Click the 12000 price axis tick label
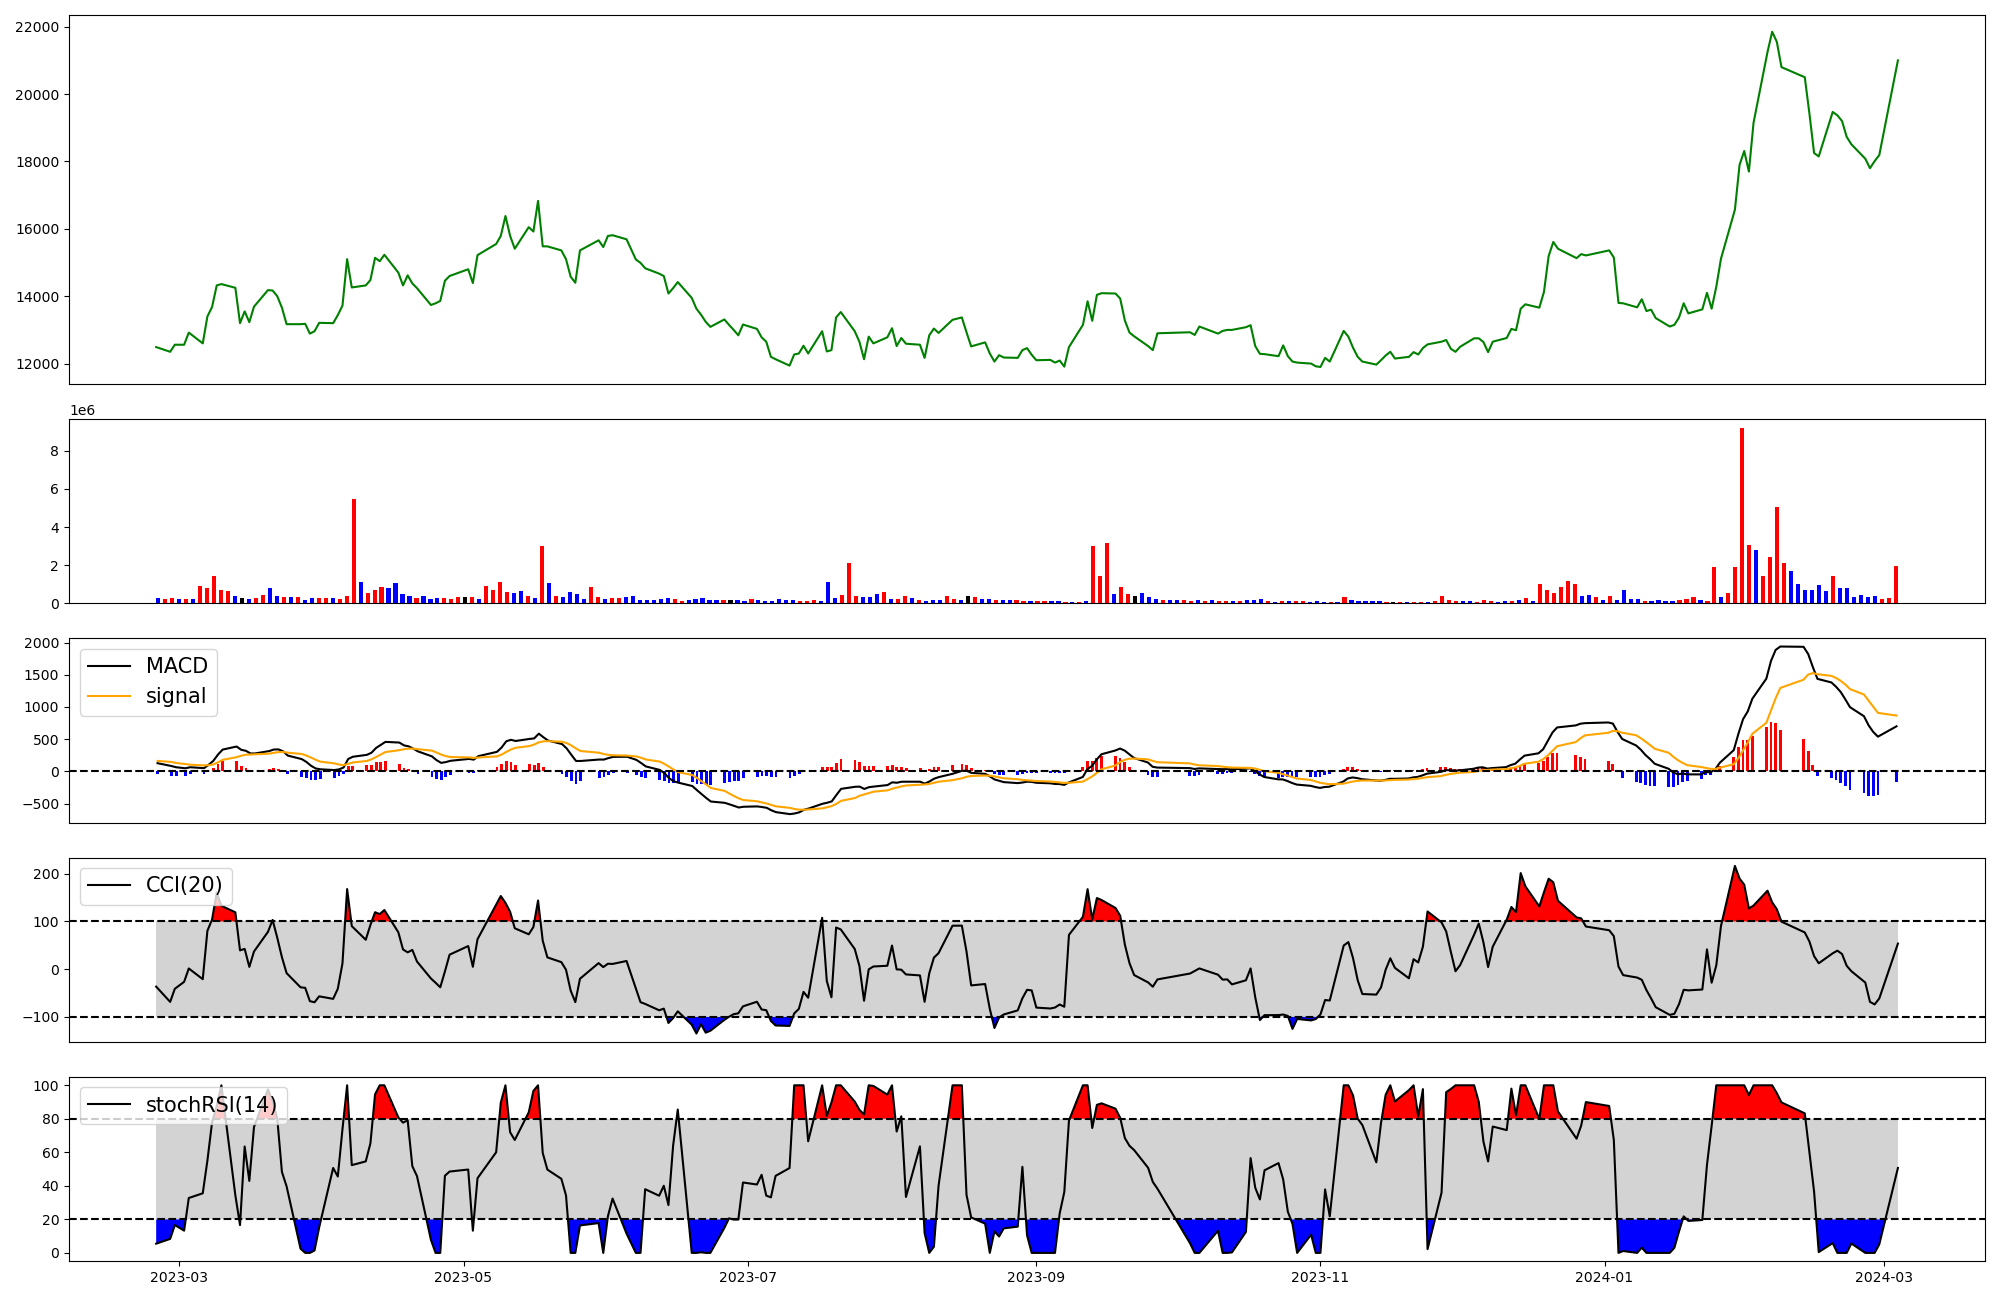The image size is (2000, 1300). 37,364
